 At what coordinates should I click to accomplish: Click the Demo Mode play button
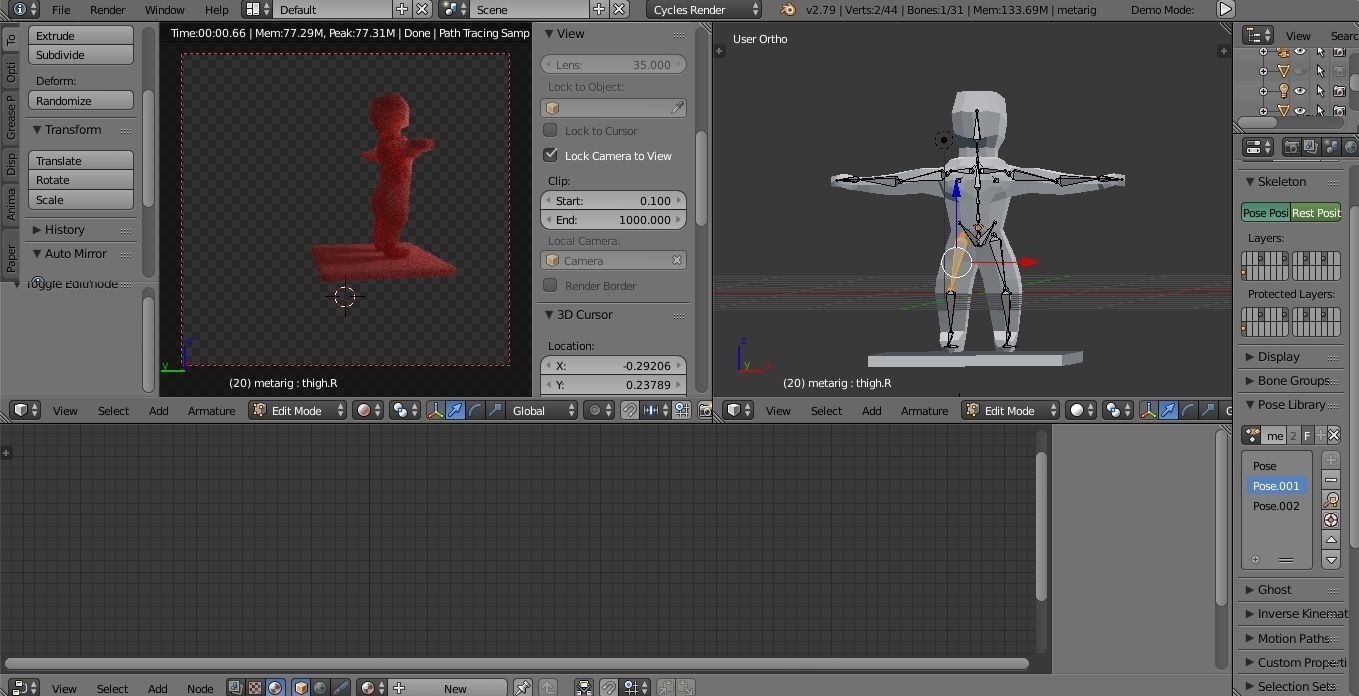click(x=1225, y=9)
